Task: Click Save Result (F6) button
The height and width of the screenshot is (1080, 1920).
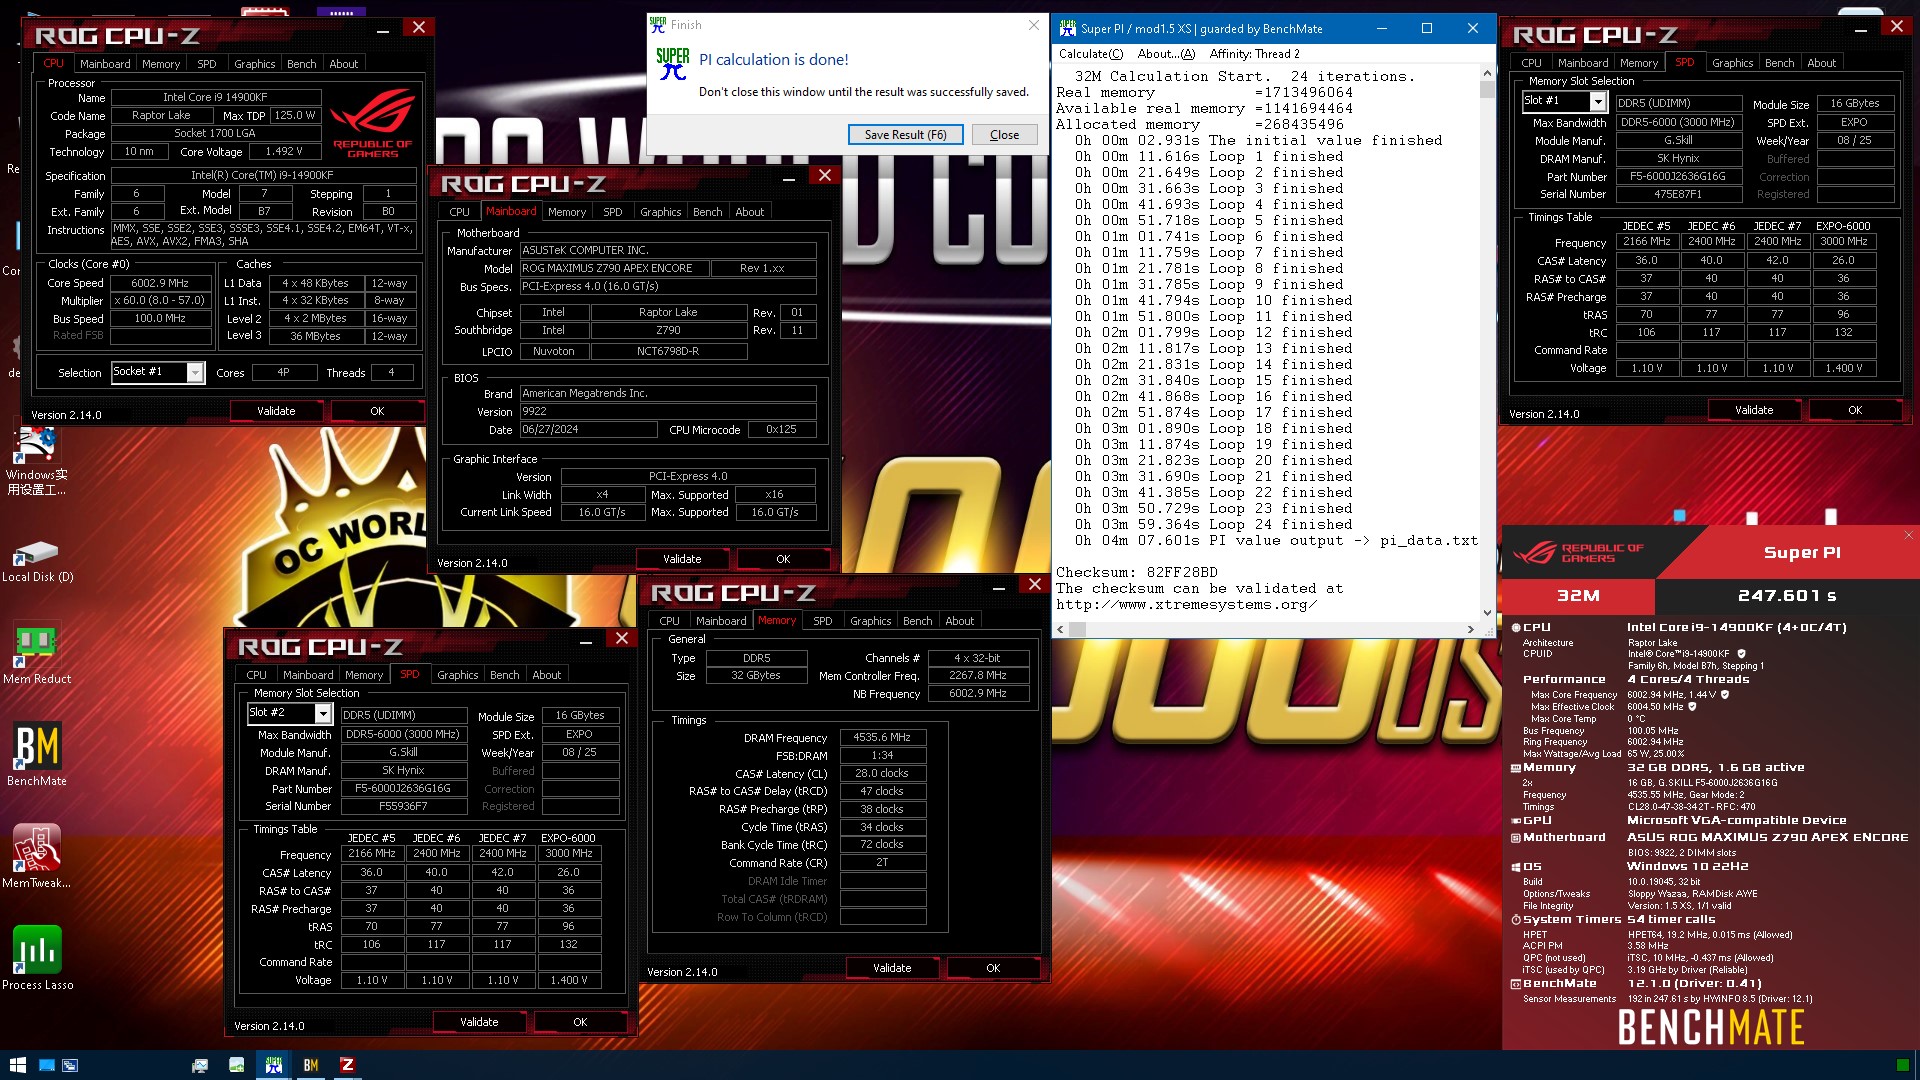Action: (905, 135)
